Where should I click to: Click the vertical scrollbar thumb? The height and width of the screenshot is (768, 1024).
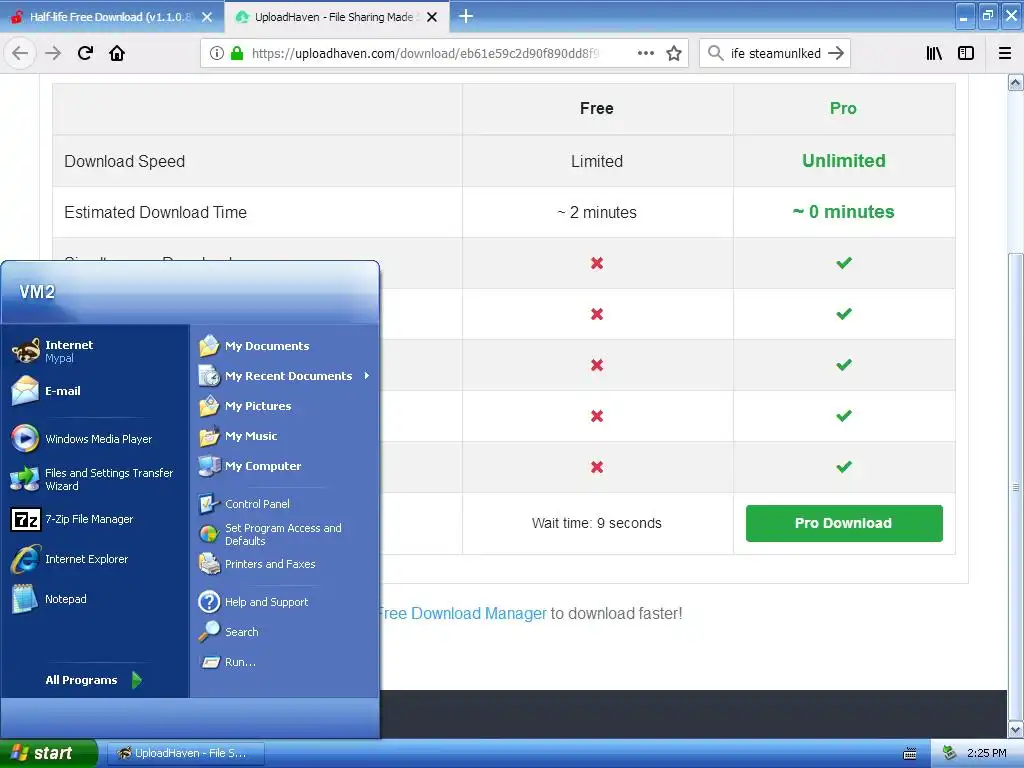pos(1016,486)
